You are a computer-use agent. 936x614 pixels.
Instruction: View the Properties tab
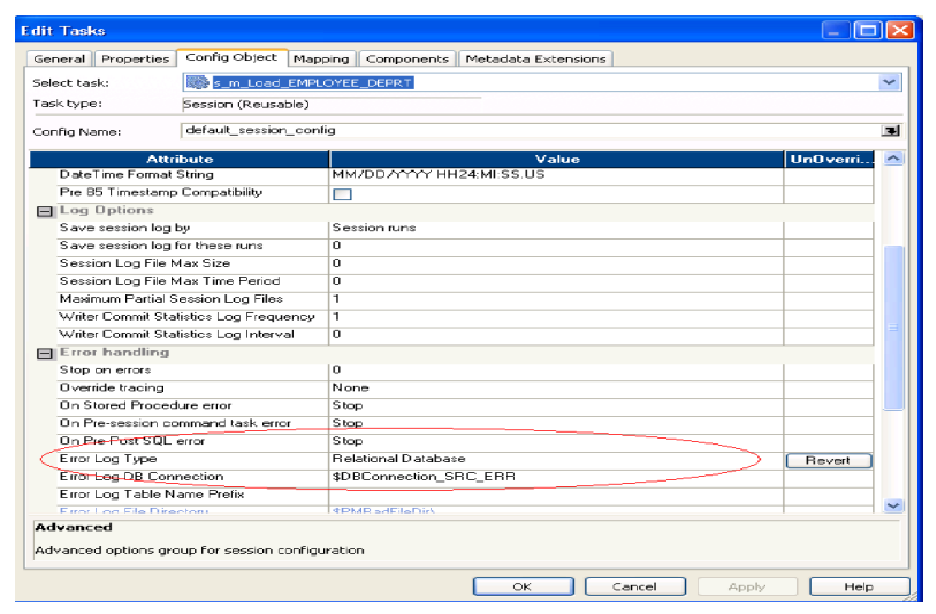click(135, 58)
